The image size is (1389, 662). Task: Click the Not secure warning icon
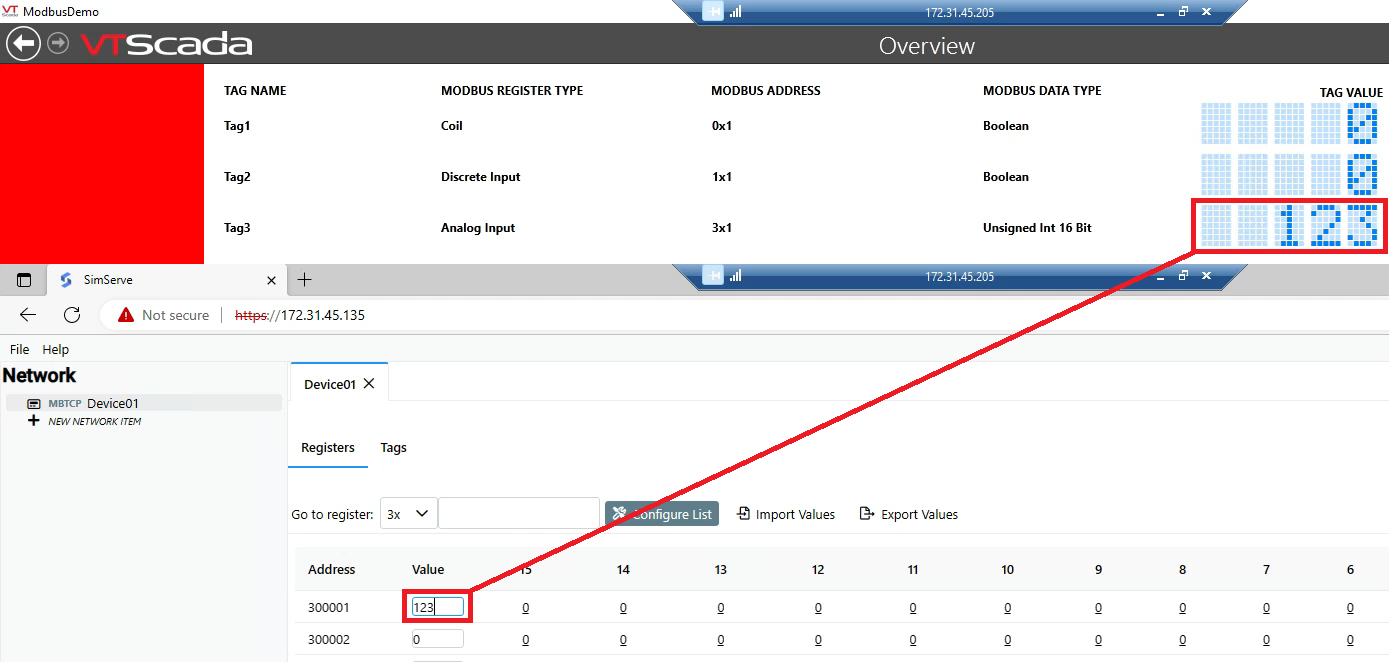click(124, 315)
